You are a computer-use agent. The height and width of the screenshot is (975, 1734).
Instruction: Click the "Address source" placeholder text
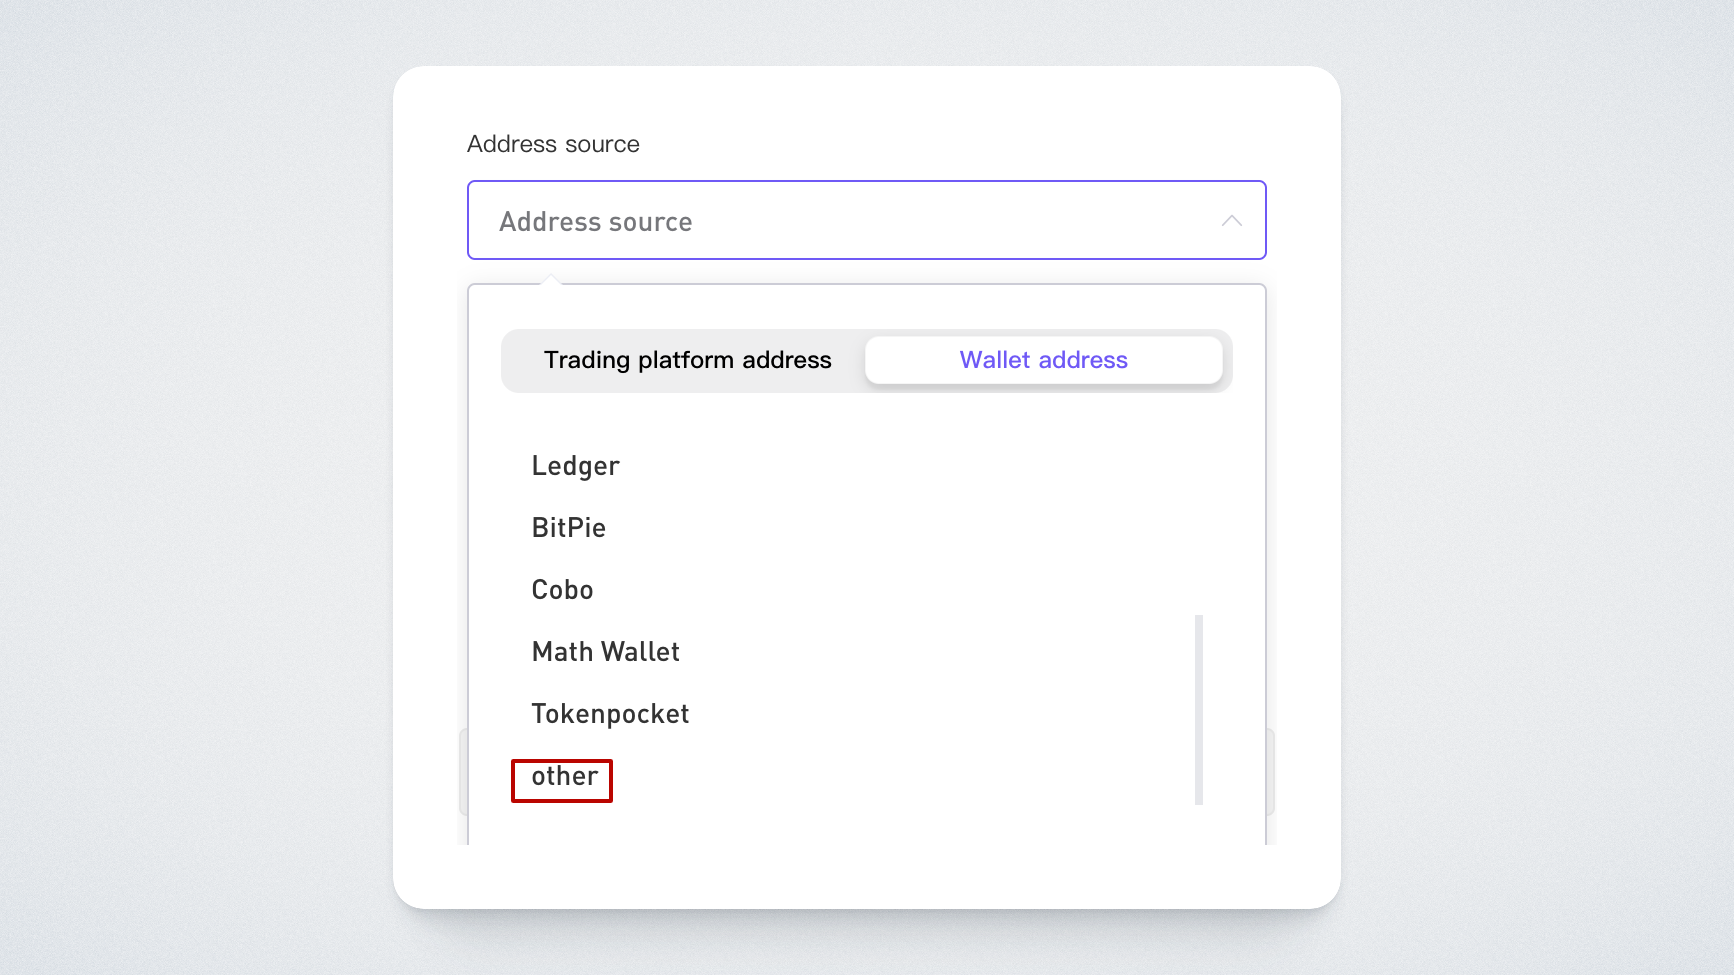tap(595, 222)
